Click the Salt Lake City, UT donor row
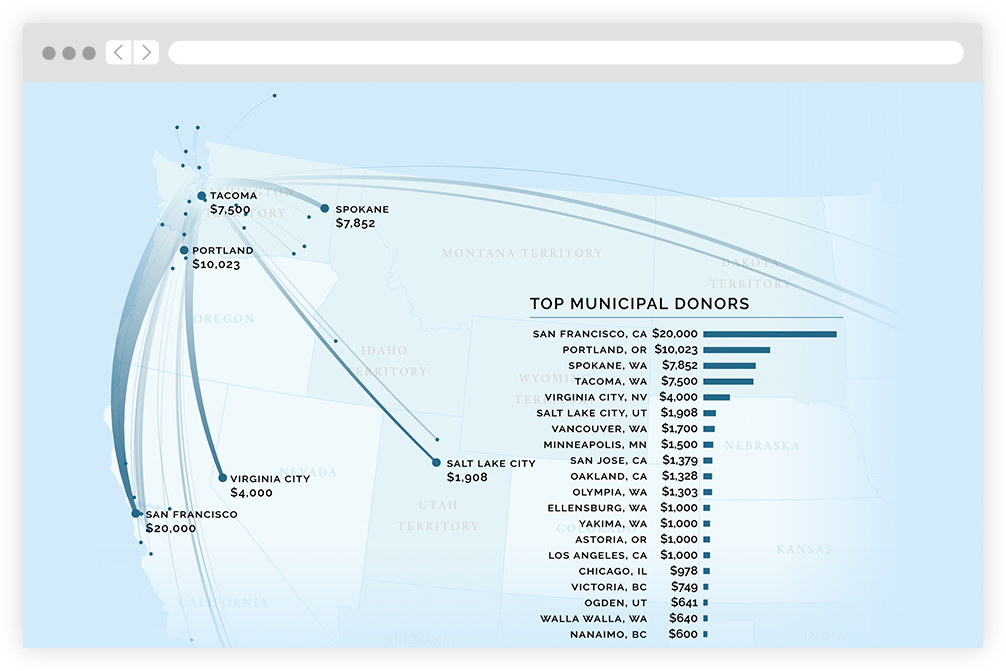Screen dimensions: 1006x671 [626, 413]
